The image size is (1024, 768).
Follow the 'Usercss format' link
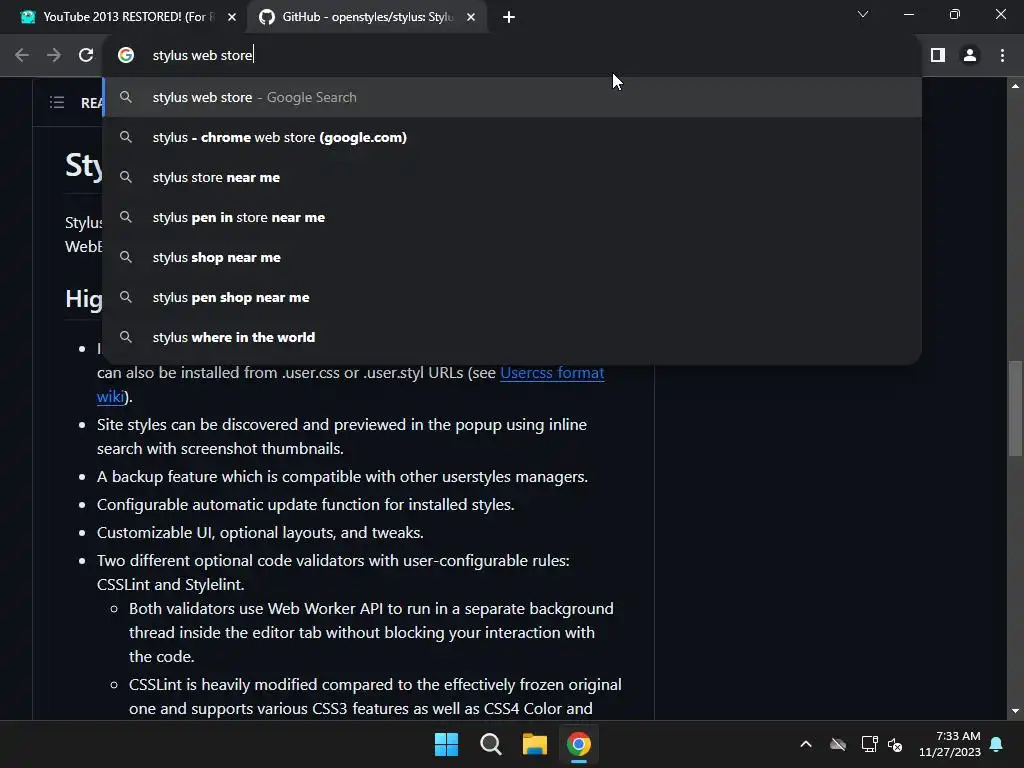click(x=552, y=373)
